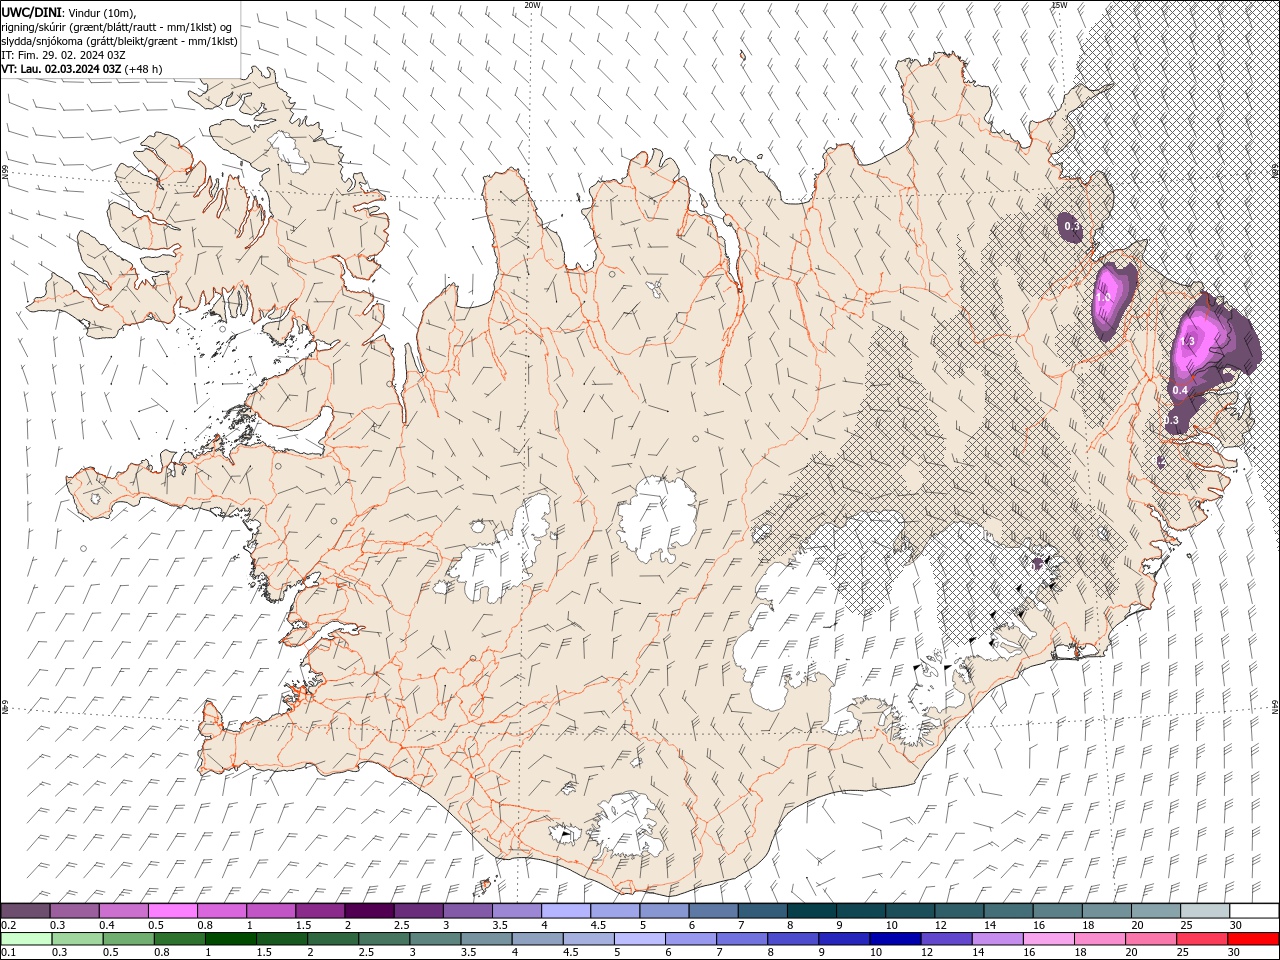Click the 1.3 value on the pink precipitation patch
The width and height of the screenshot is (1280, 960).
coord(1188,341)
